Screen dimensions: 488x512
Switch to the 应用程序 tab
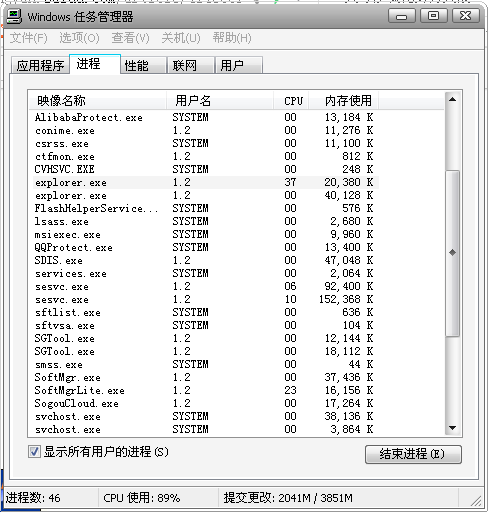tap(40, 65)
